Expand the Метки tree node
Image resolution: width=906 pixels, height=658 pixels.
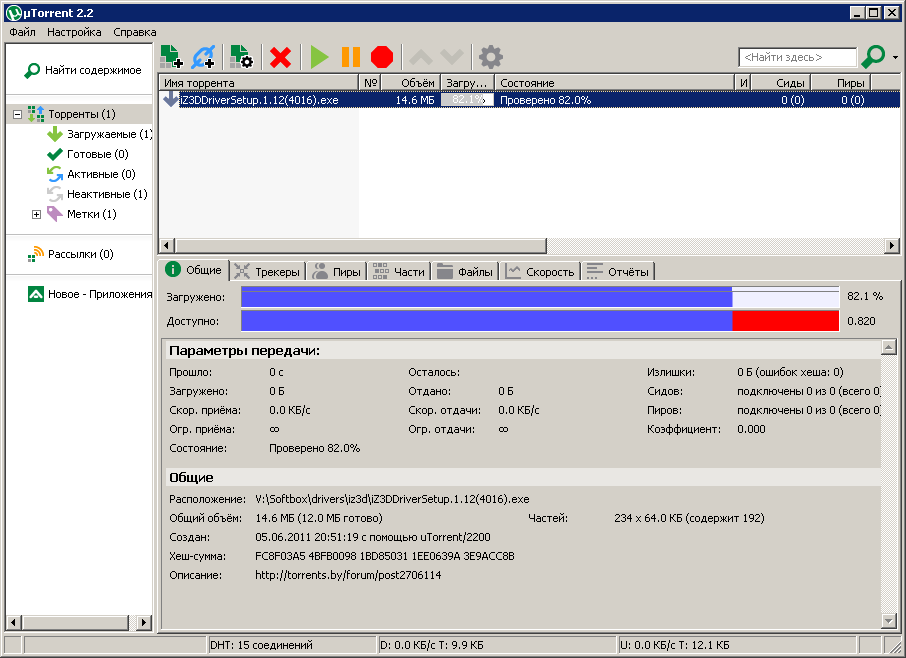[37, 214]
